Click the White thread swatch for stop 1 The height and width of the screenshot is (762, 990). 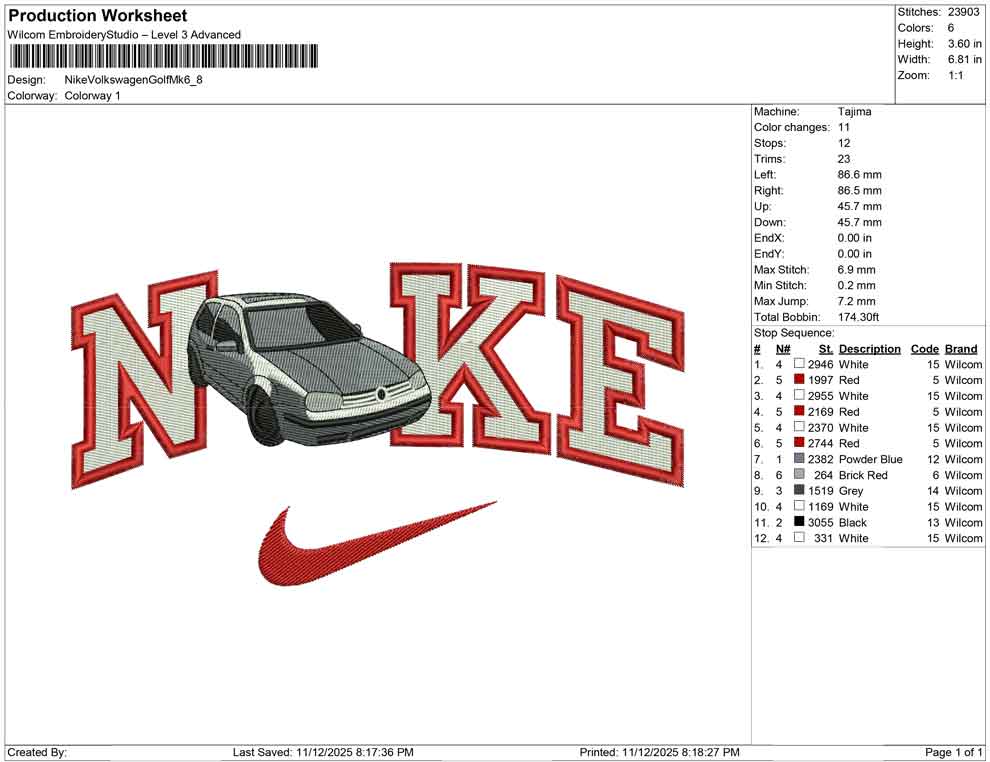(797, 364)
